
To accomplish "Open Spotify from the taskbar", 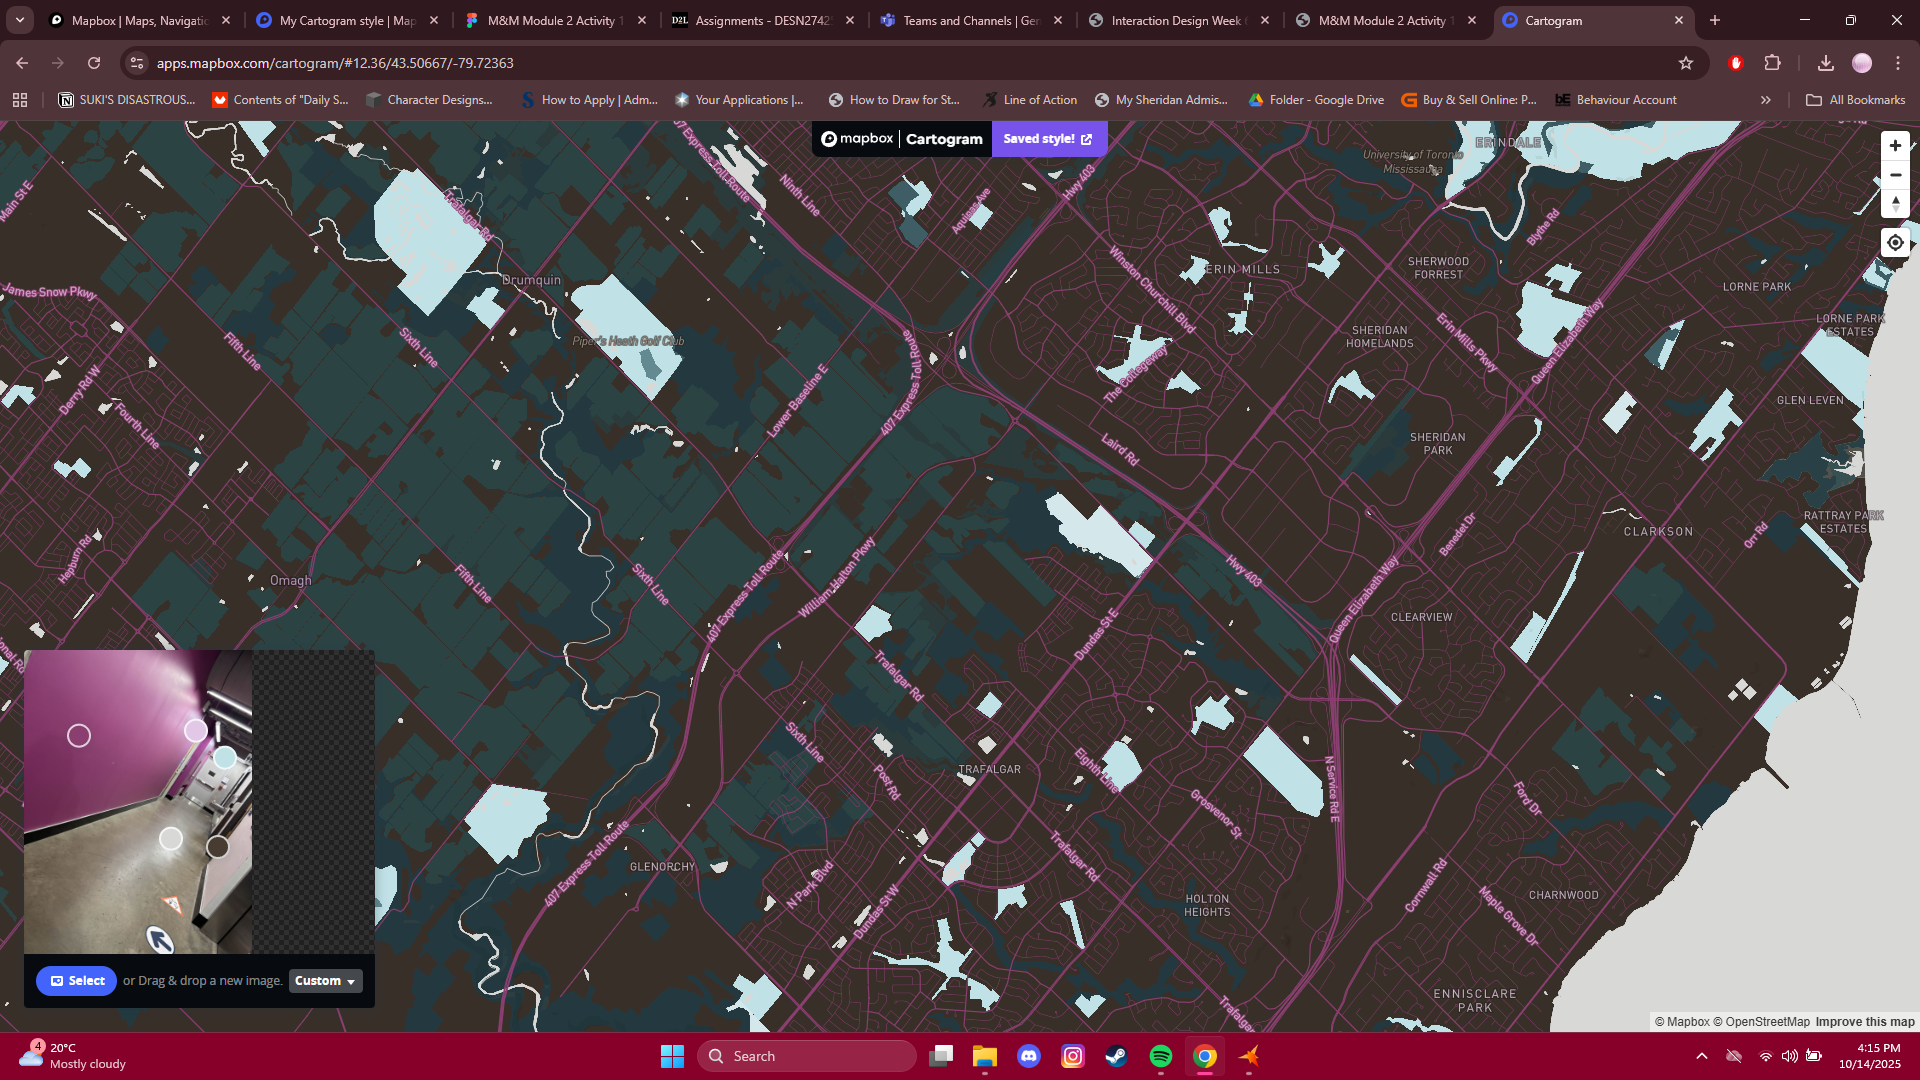I will 1161,1056.
